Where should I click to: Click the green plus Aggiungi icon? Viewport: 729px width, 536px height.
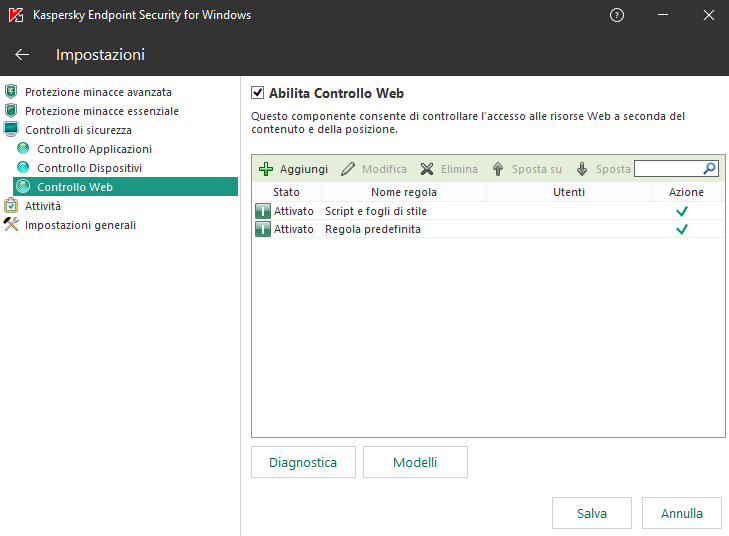(266, 169)
